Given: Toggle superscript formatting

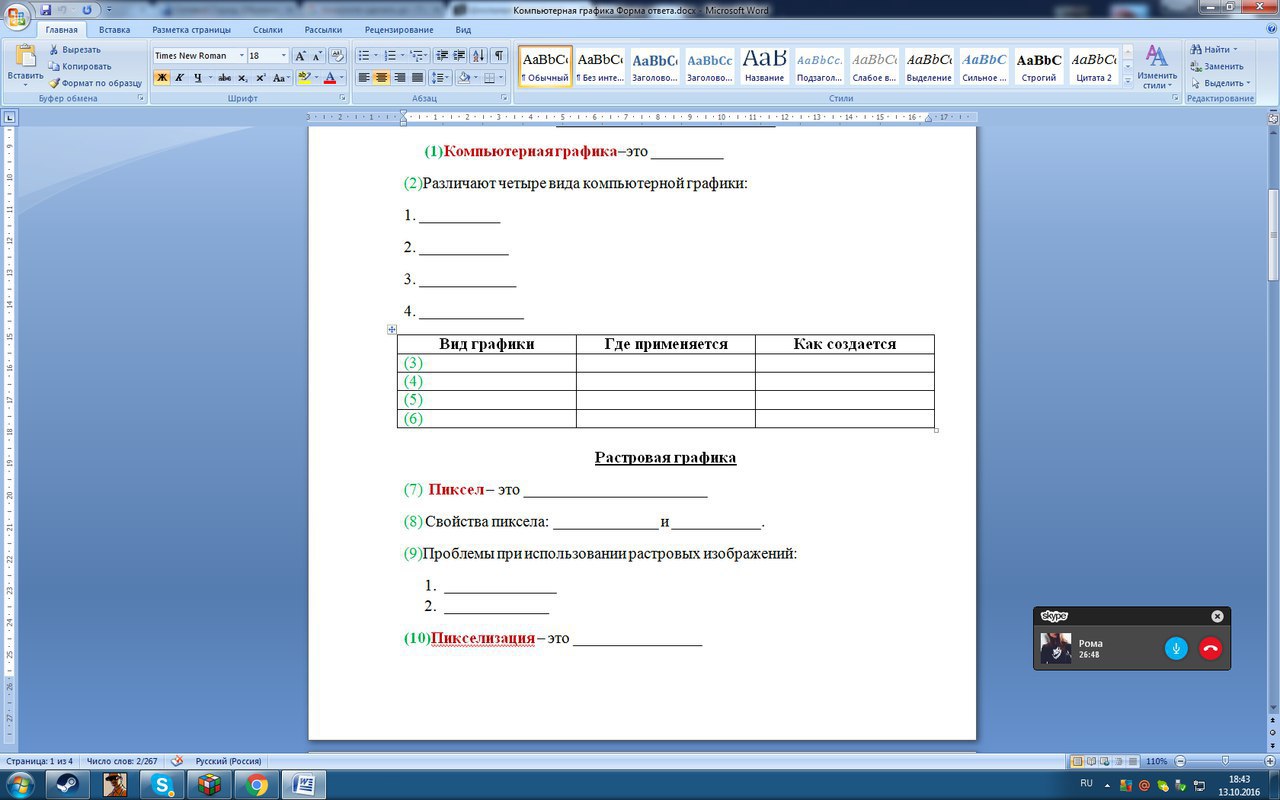Looking at the screenshot, I should coord(261,78).
